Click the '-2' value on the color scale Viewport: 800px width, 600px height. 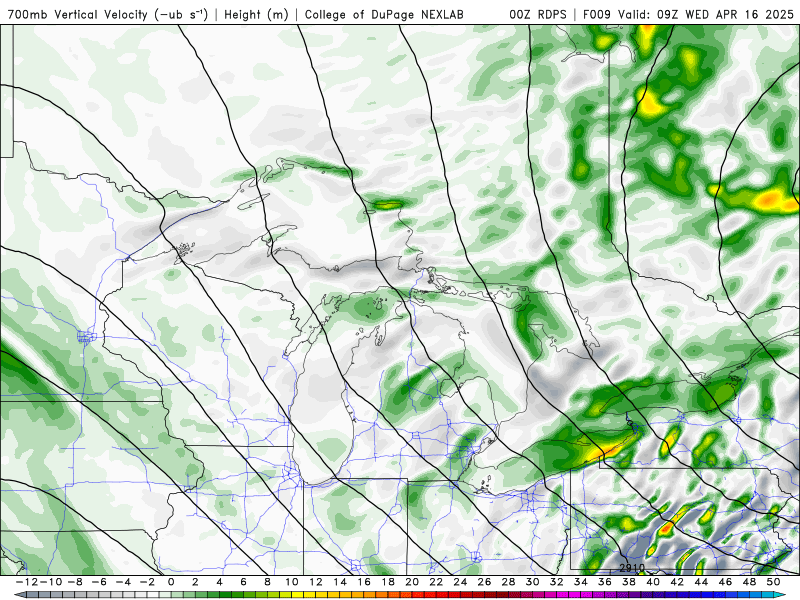click(147, 582)
